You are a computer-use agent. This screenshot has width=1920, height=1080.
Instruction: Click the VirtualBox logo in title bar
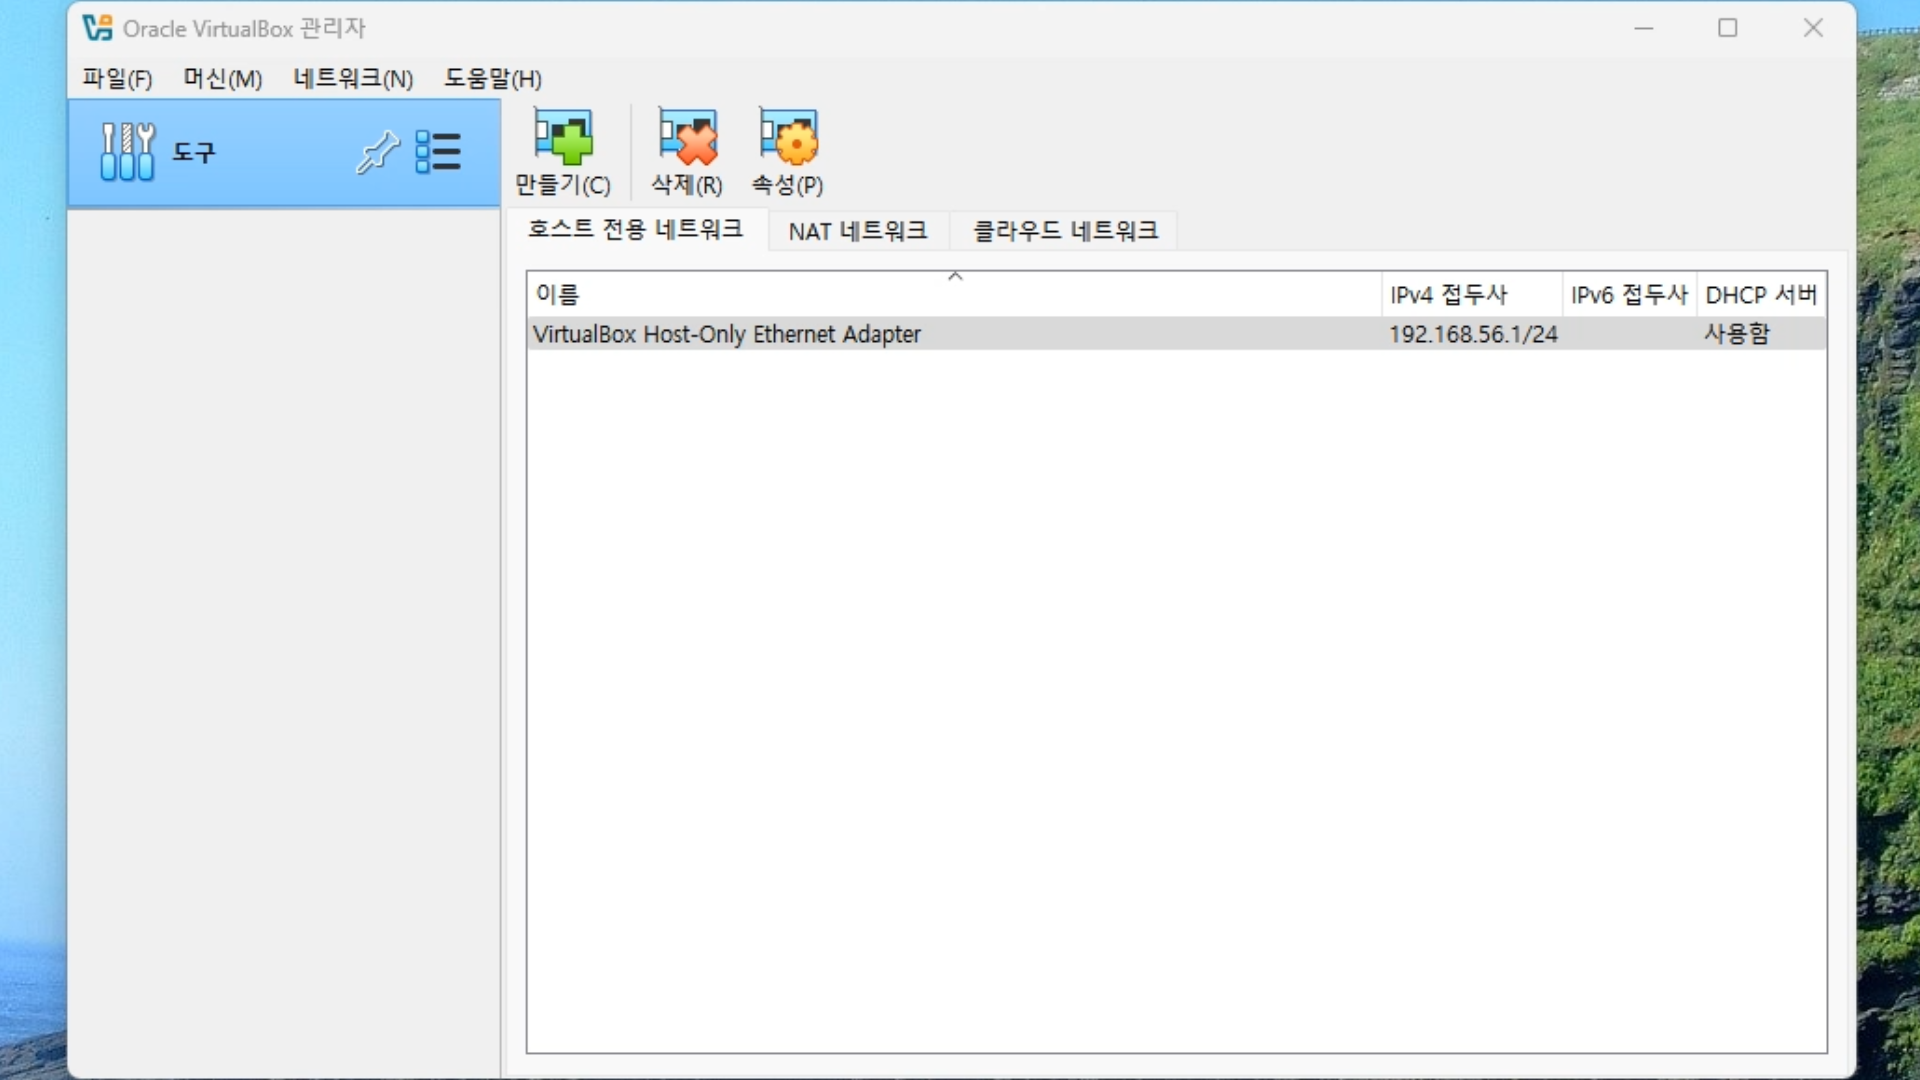click(x=97, y=28)
